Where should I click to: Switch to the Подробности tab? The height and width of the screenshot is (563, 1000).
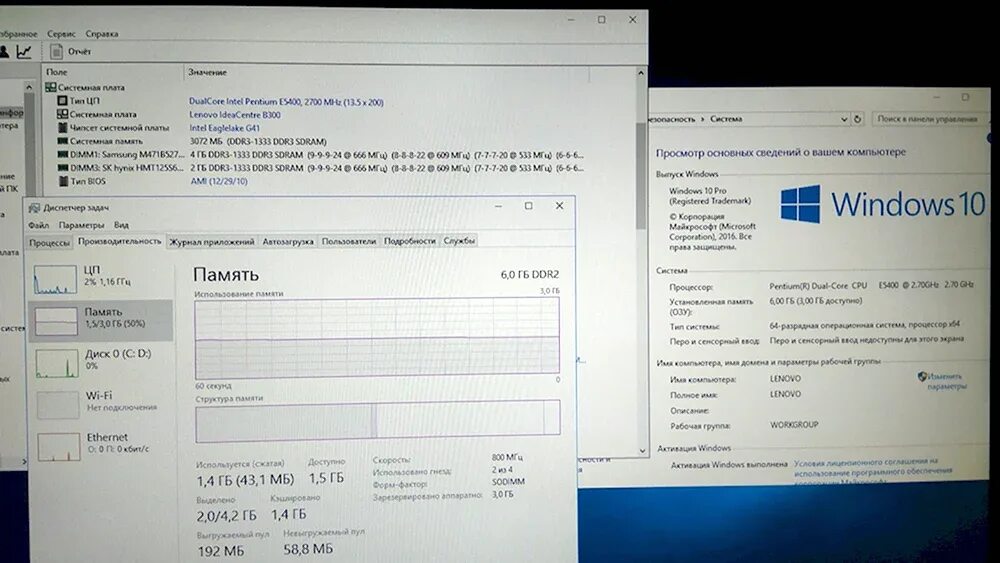(409, 241)
